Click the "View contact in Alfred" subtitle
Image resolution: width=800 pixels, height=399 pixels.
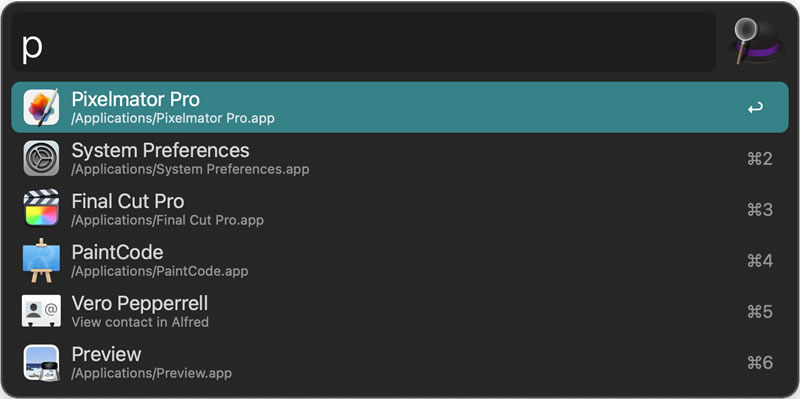[x=140, y=322]
